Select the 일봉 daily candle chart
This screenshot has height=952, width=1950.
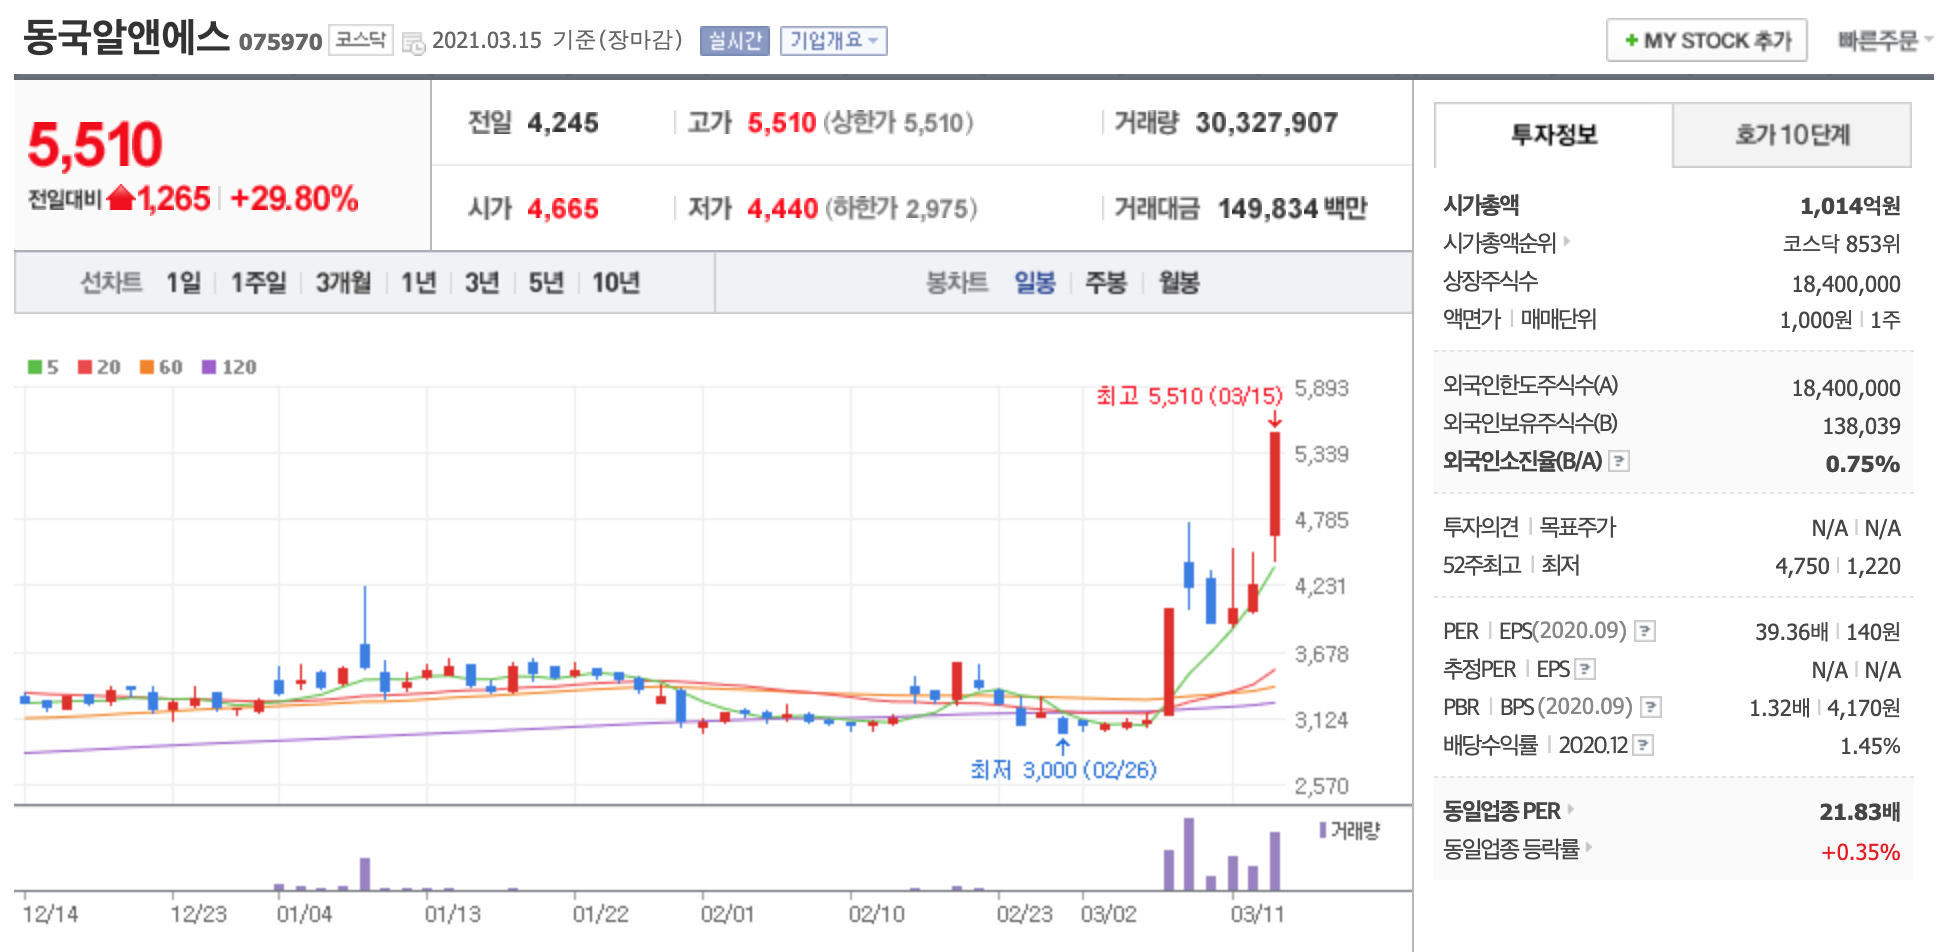click(x=1035, y=283)
